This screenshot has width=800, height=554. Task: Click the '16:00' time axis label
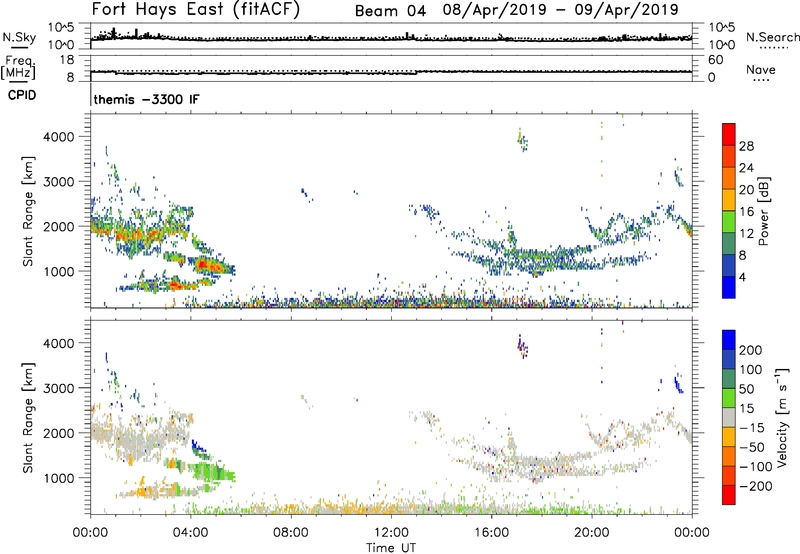click(x=491, y=533)
